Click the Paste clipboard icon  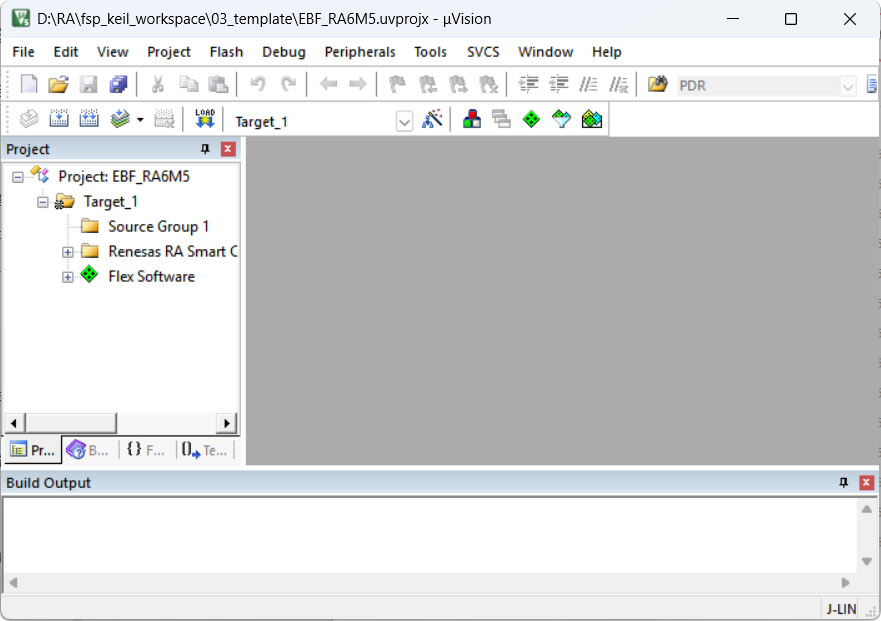click(218, 84)
